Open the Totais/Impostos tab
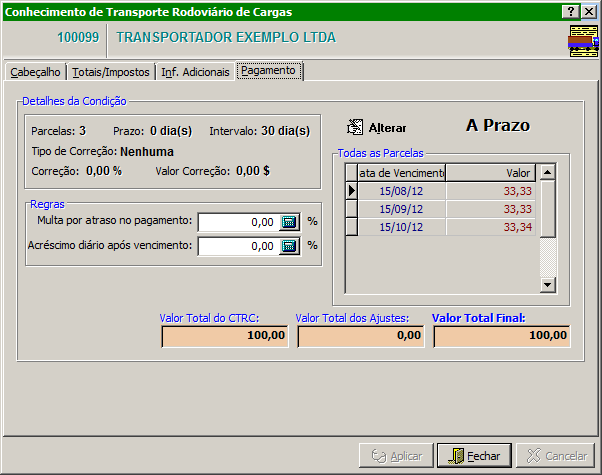This screenshot has width=602, height=475. pos(111,72)
